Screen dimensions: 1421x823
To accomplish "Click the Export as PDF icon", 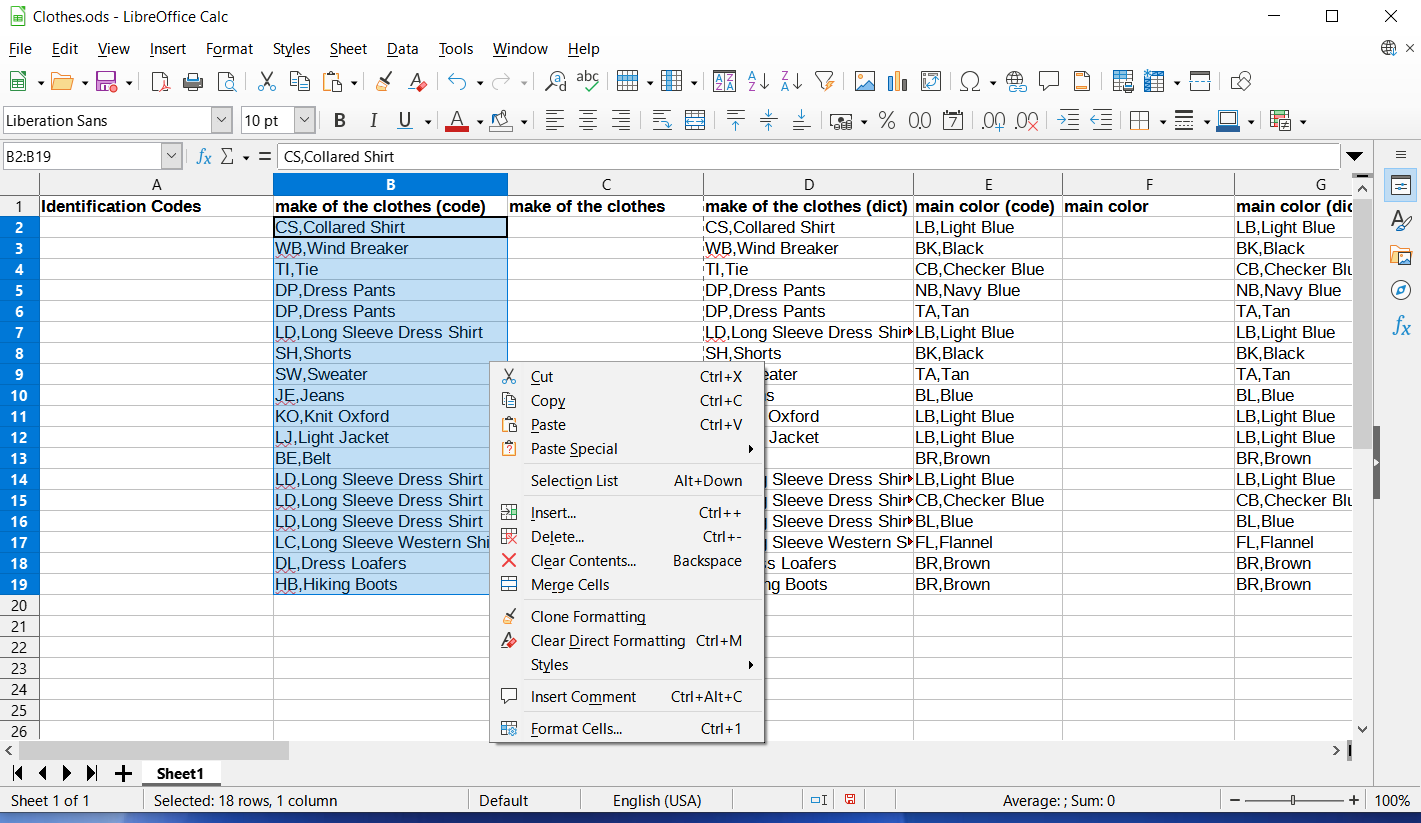I will [x=160, y=82].
